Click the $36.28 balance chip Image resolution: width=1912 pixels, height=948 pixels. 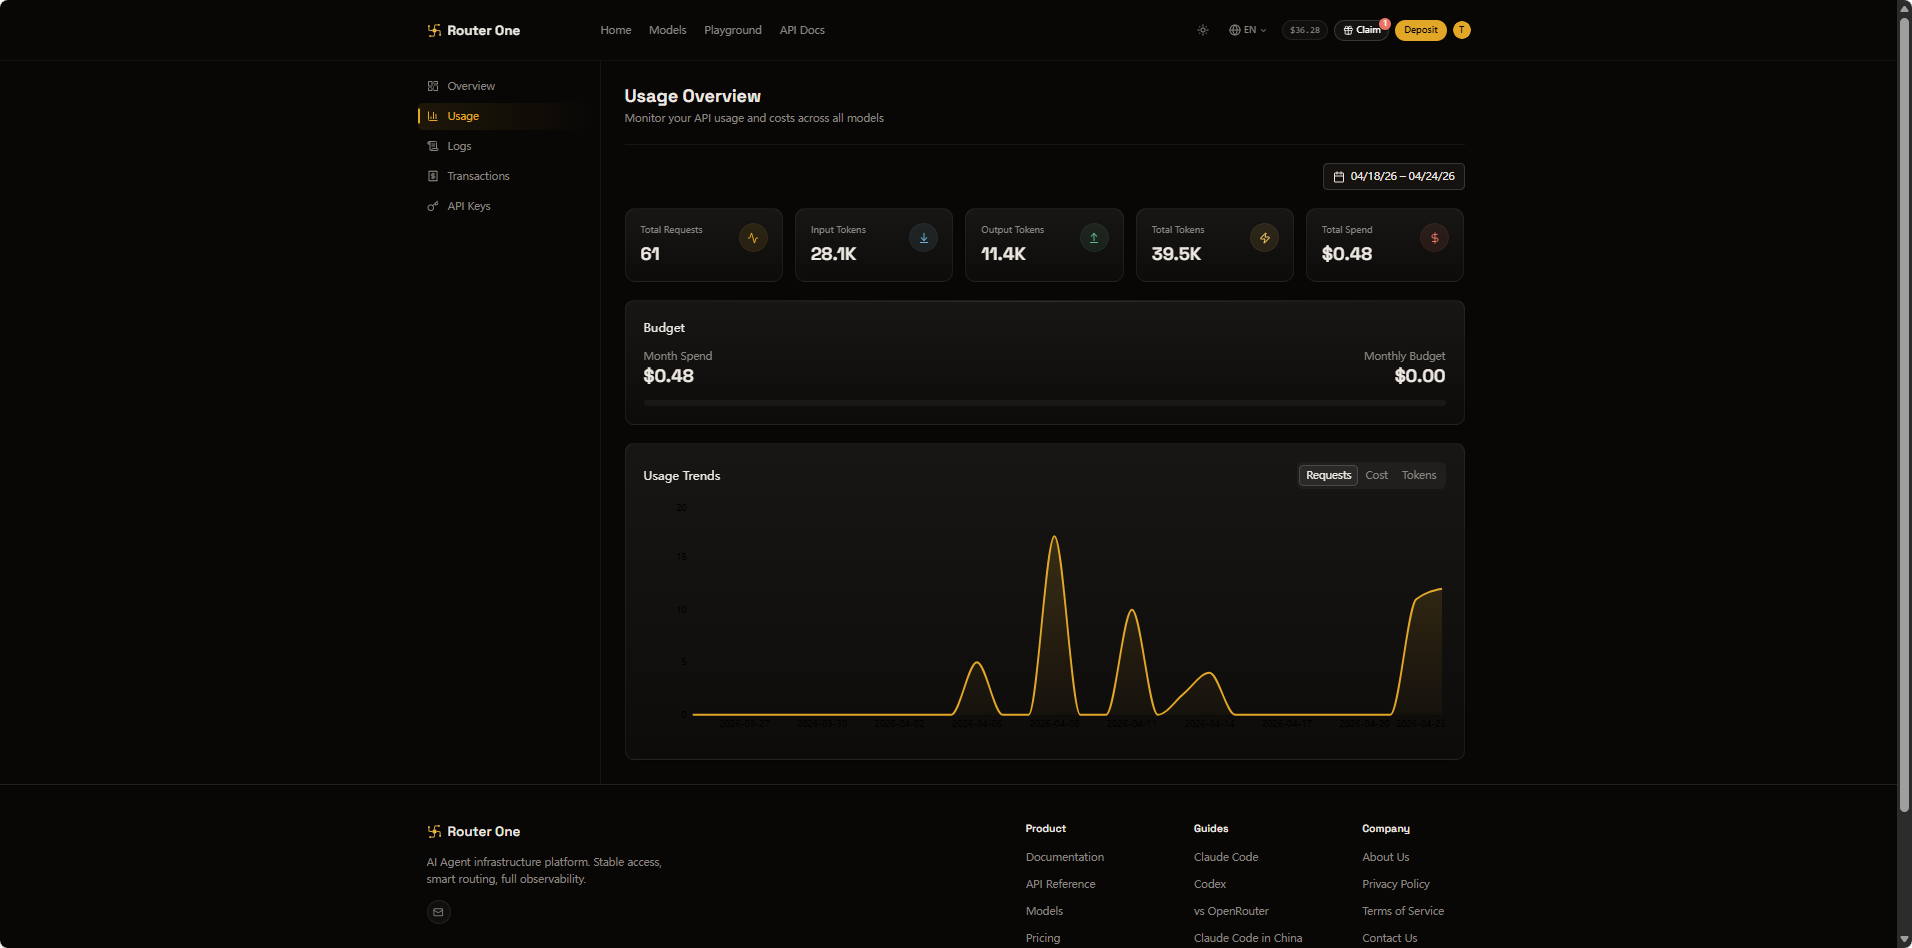pyautogui.click(x=1304, y=30)
